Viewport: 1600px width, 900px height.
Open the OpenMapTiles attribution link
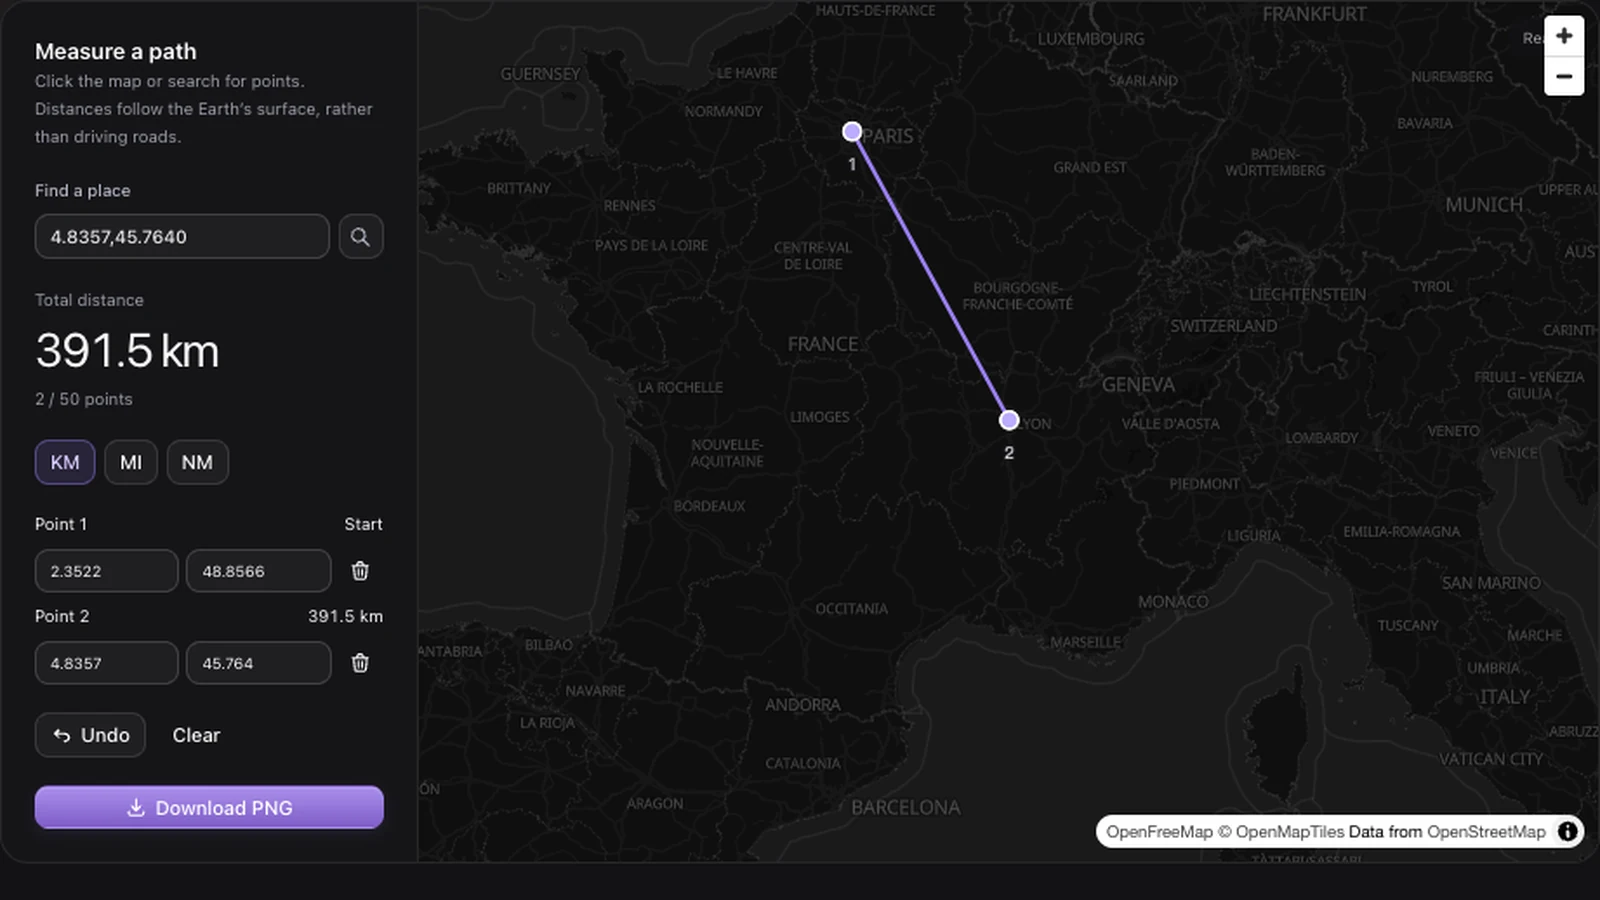pyautogui.click(x=1282, y=831)
